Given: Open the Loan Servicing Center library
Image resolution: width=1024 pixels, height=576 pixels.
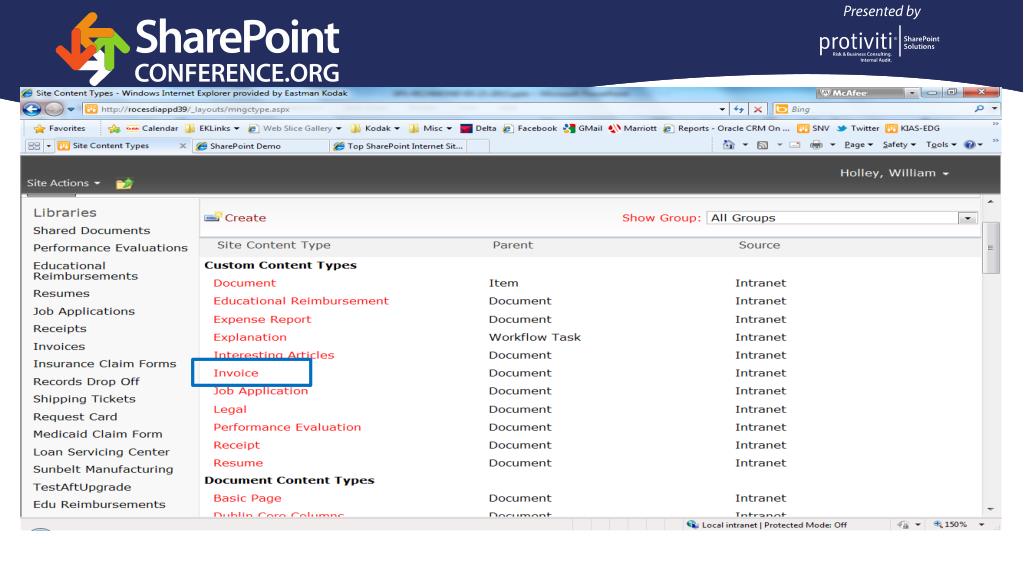Looking at the screenshot, I should (101, 452).
